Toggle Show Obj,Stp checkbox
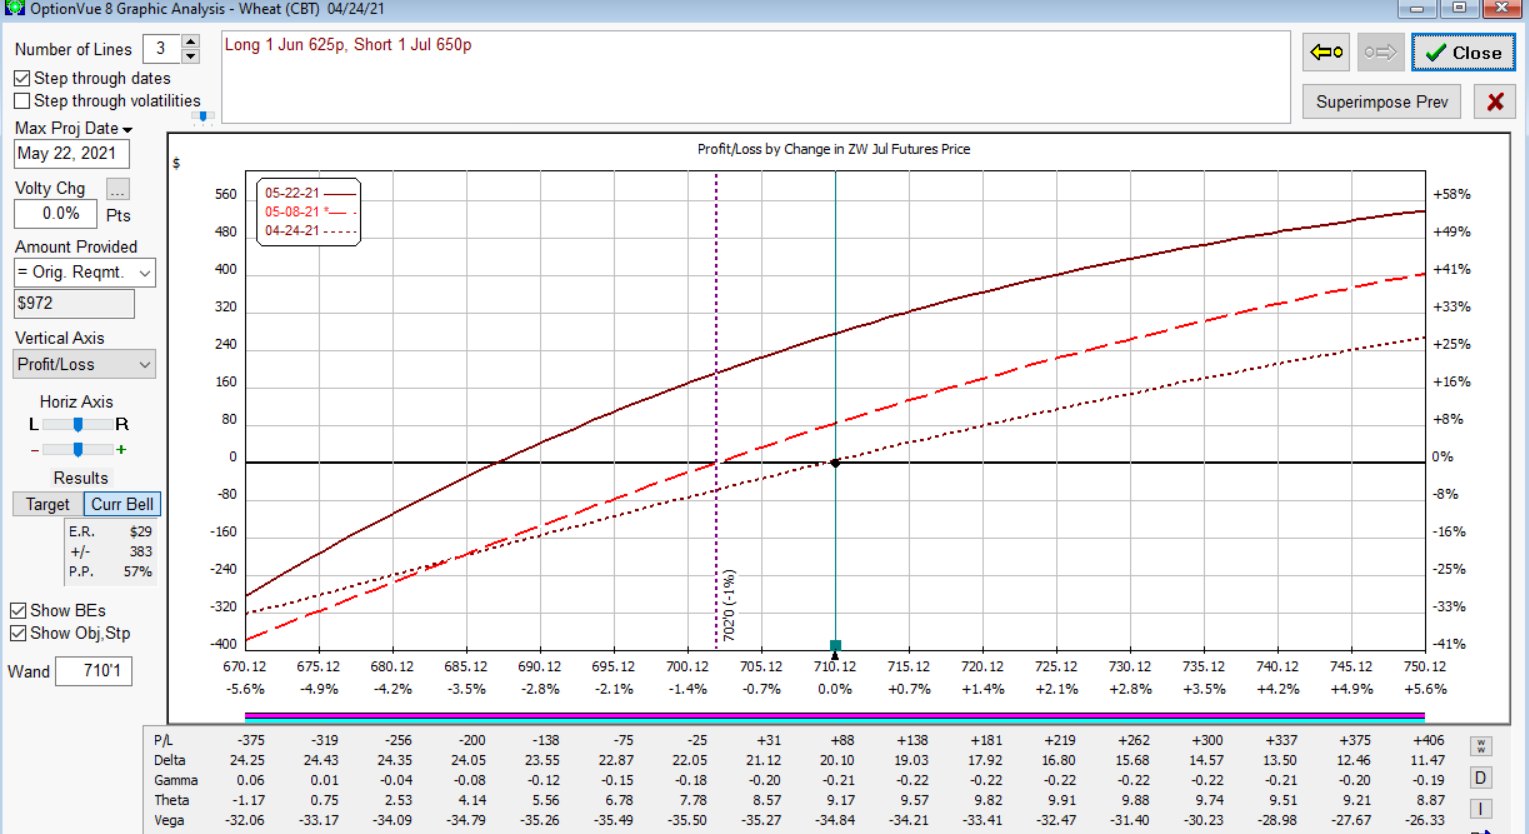Screen dimensions: 1529x834 pyautogui.click(x=18, y=633)
